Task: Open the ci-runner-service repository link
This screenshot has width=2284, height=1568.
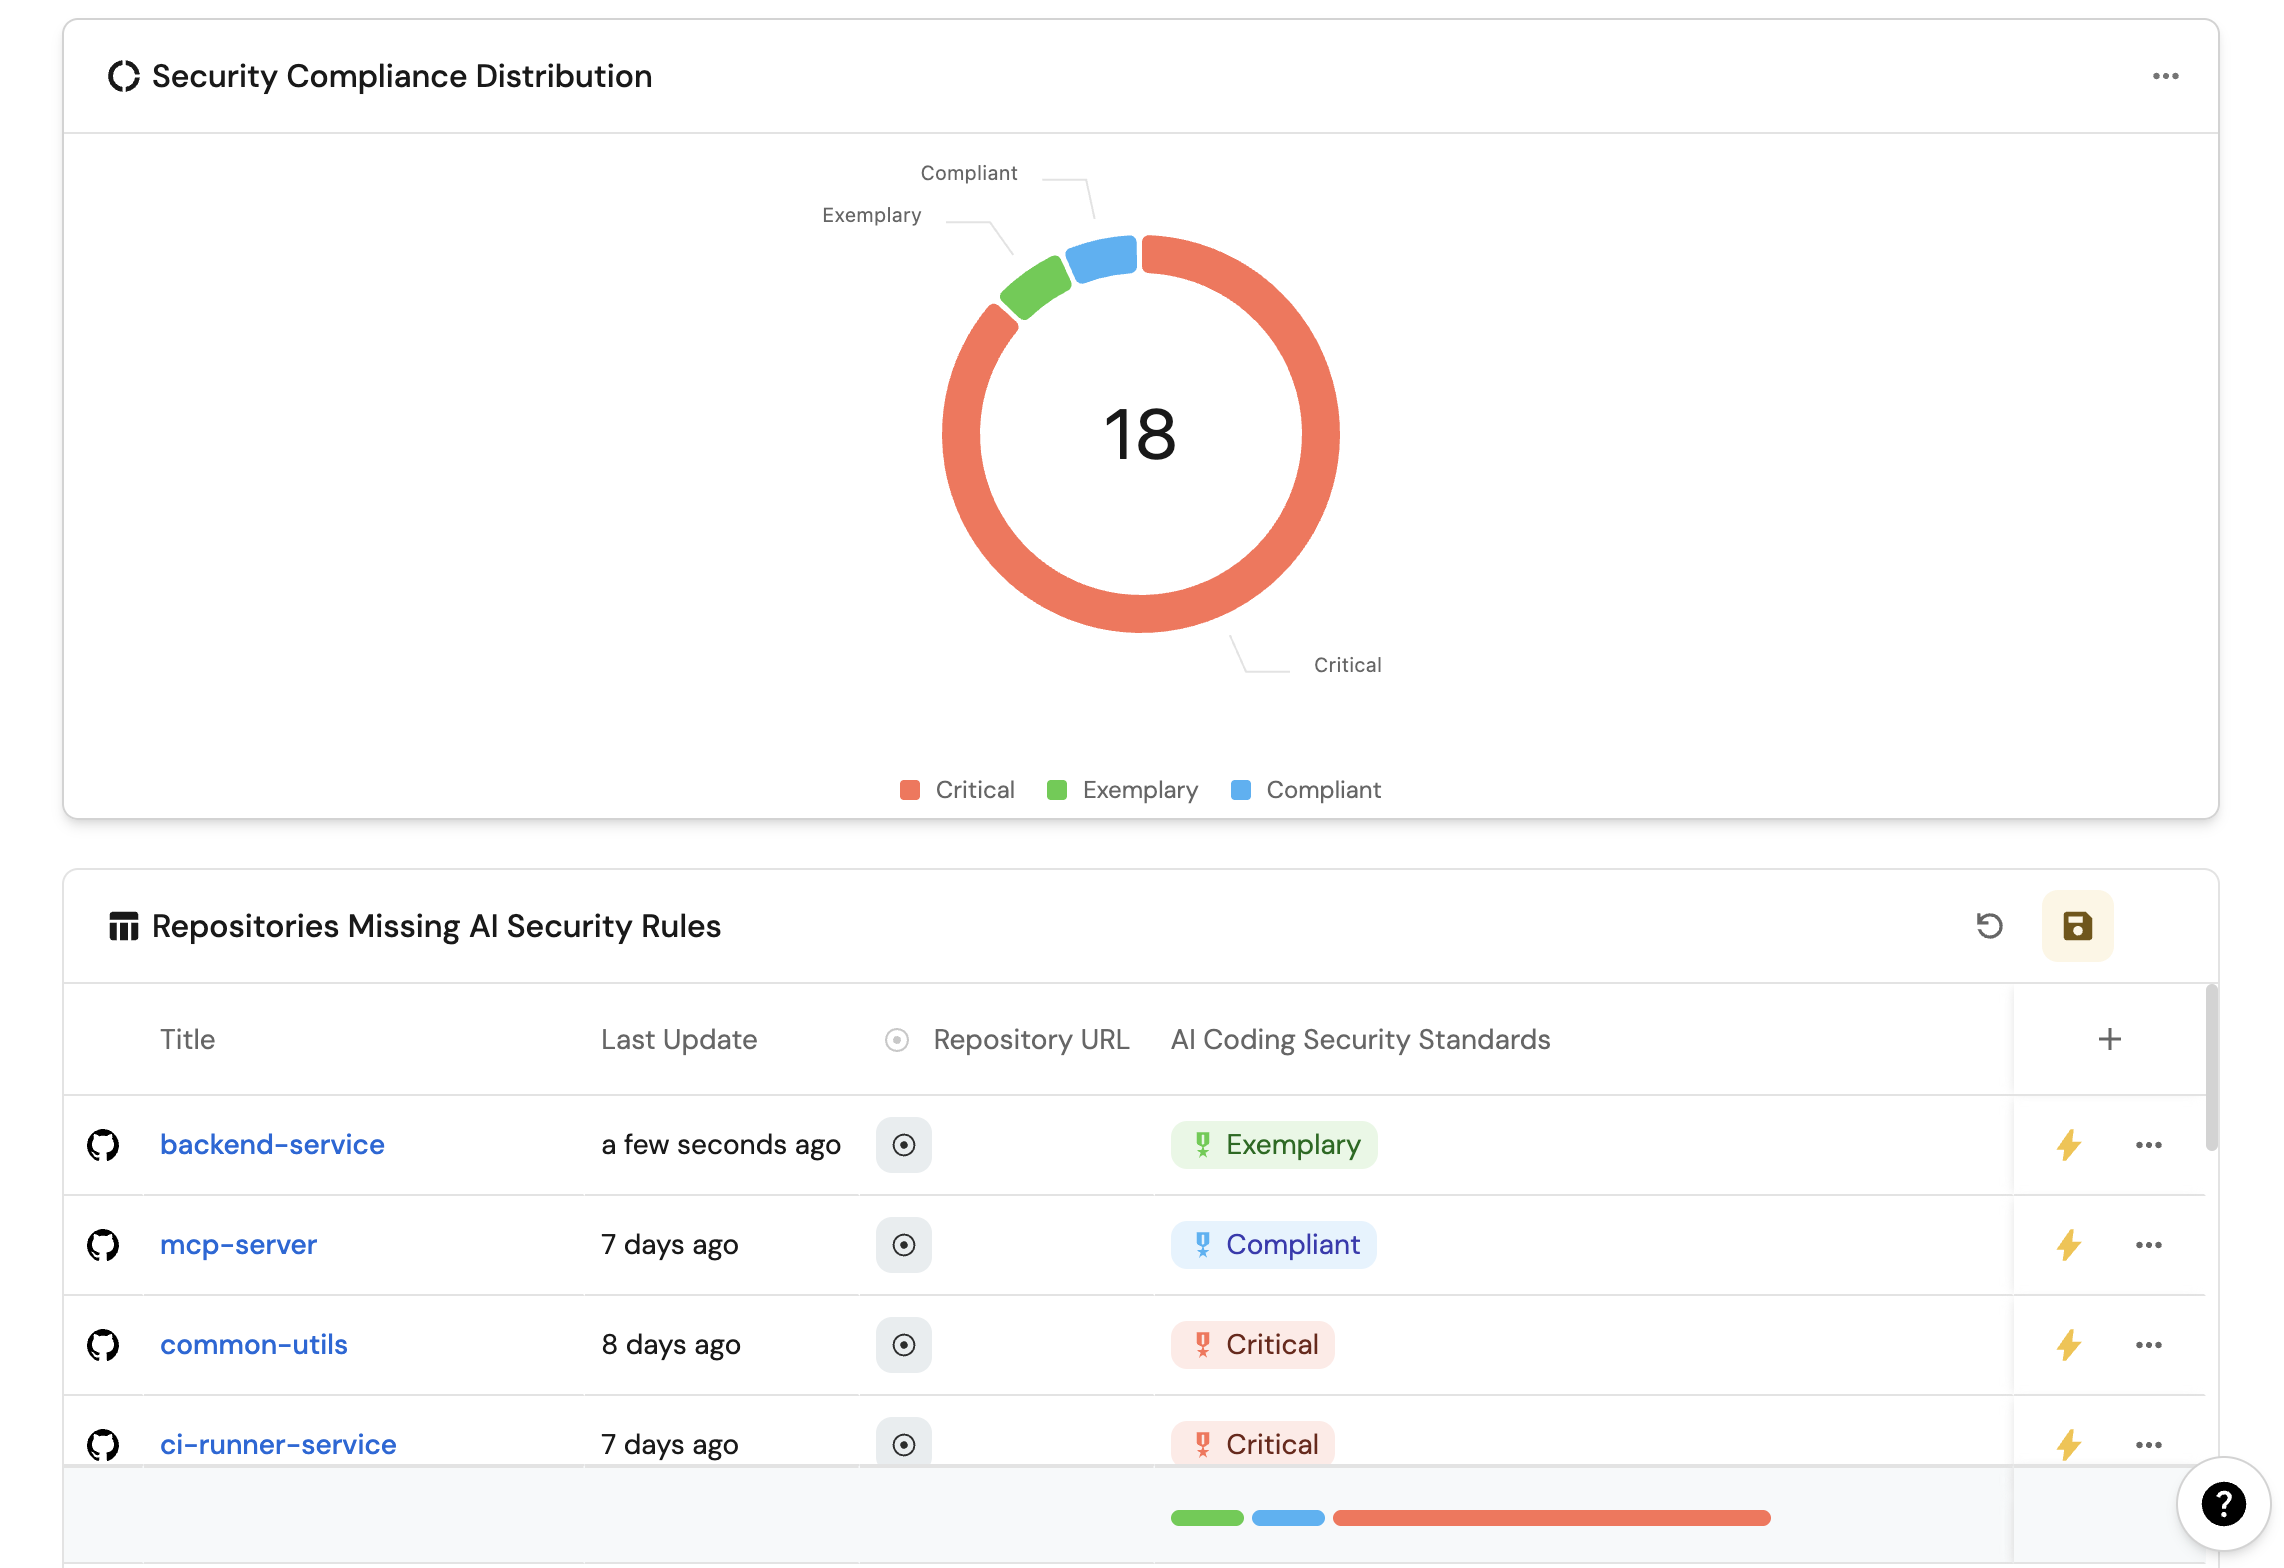Action: [x=278, y=1445]
